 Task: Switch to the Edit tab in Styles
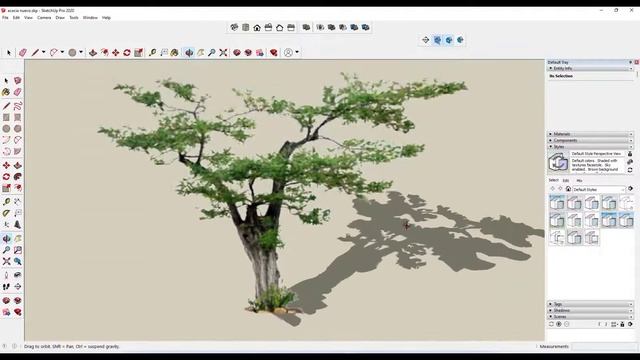coord(566,180)
